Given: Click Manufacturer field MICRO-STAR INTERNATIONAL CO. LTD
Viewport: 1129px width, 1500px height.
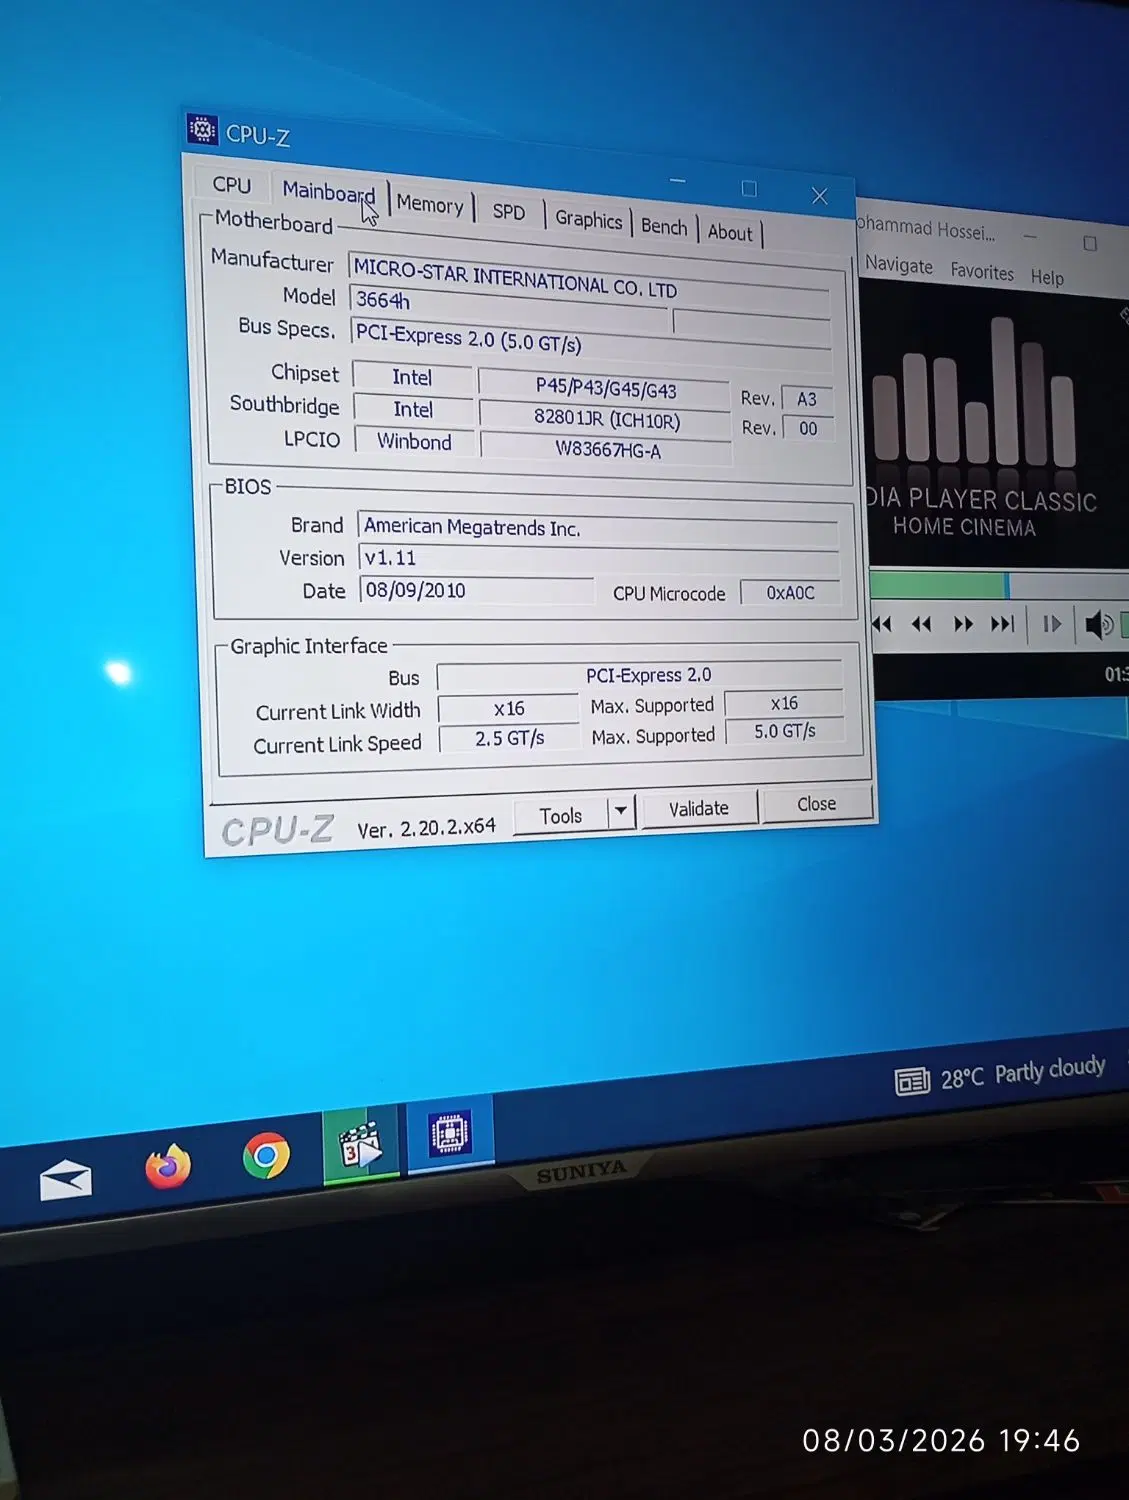Looking at the screenshot, I should 590,279.
